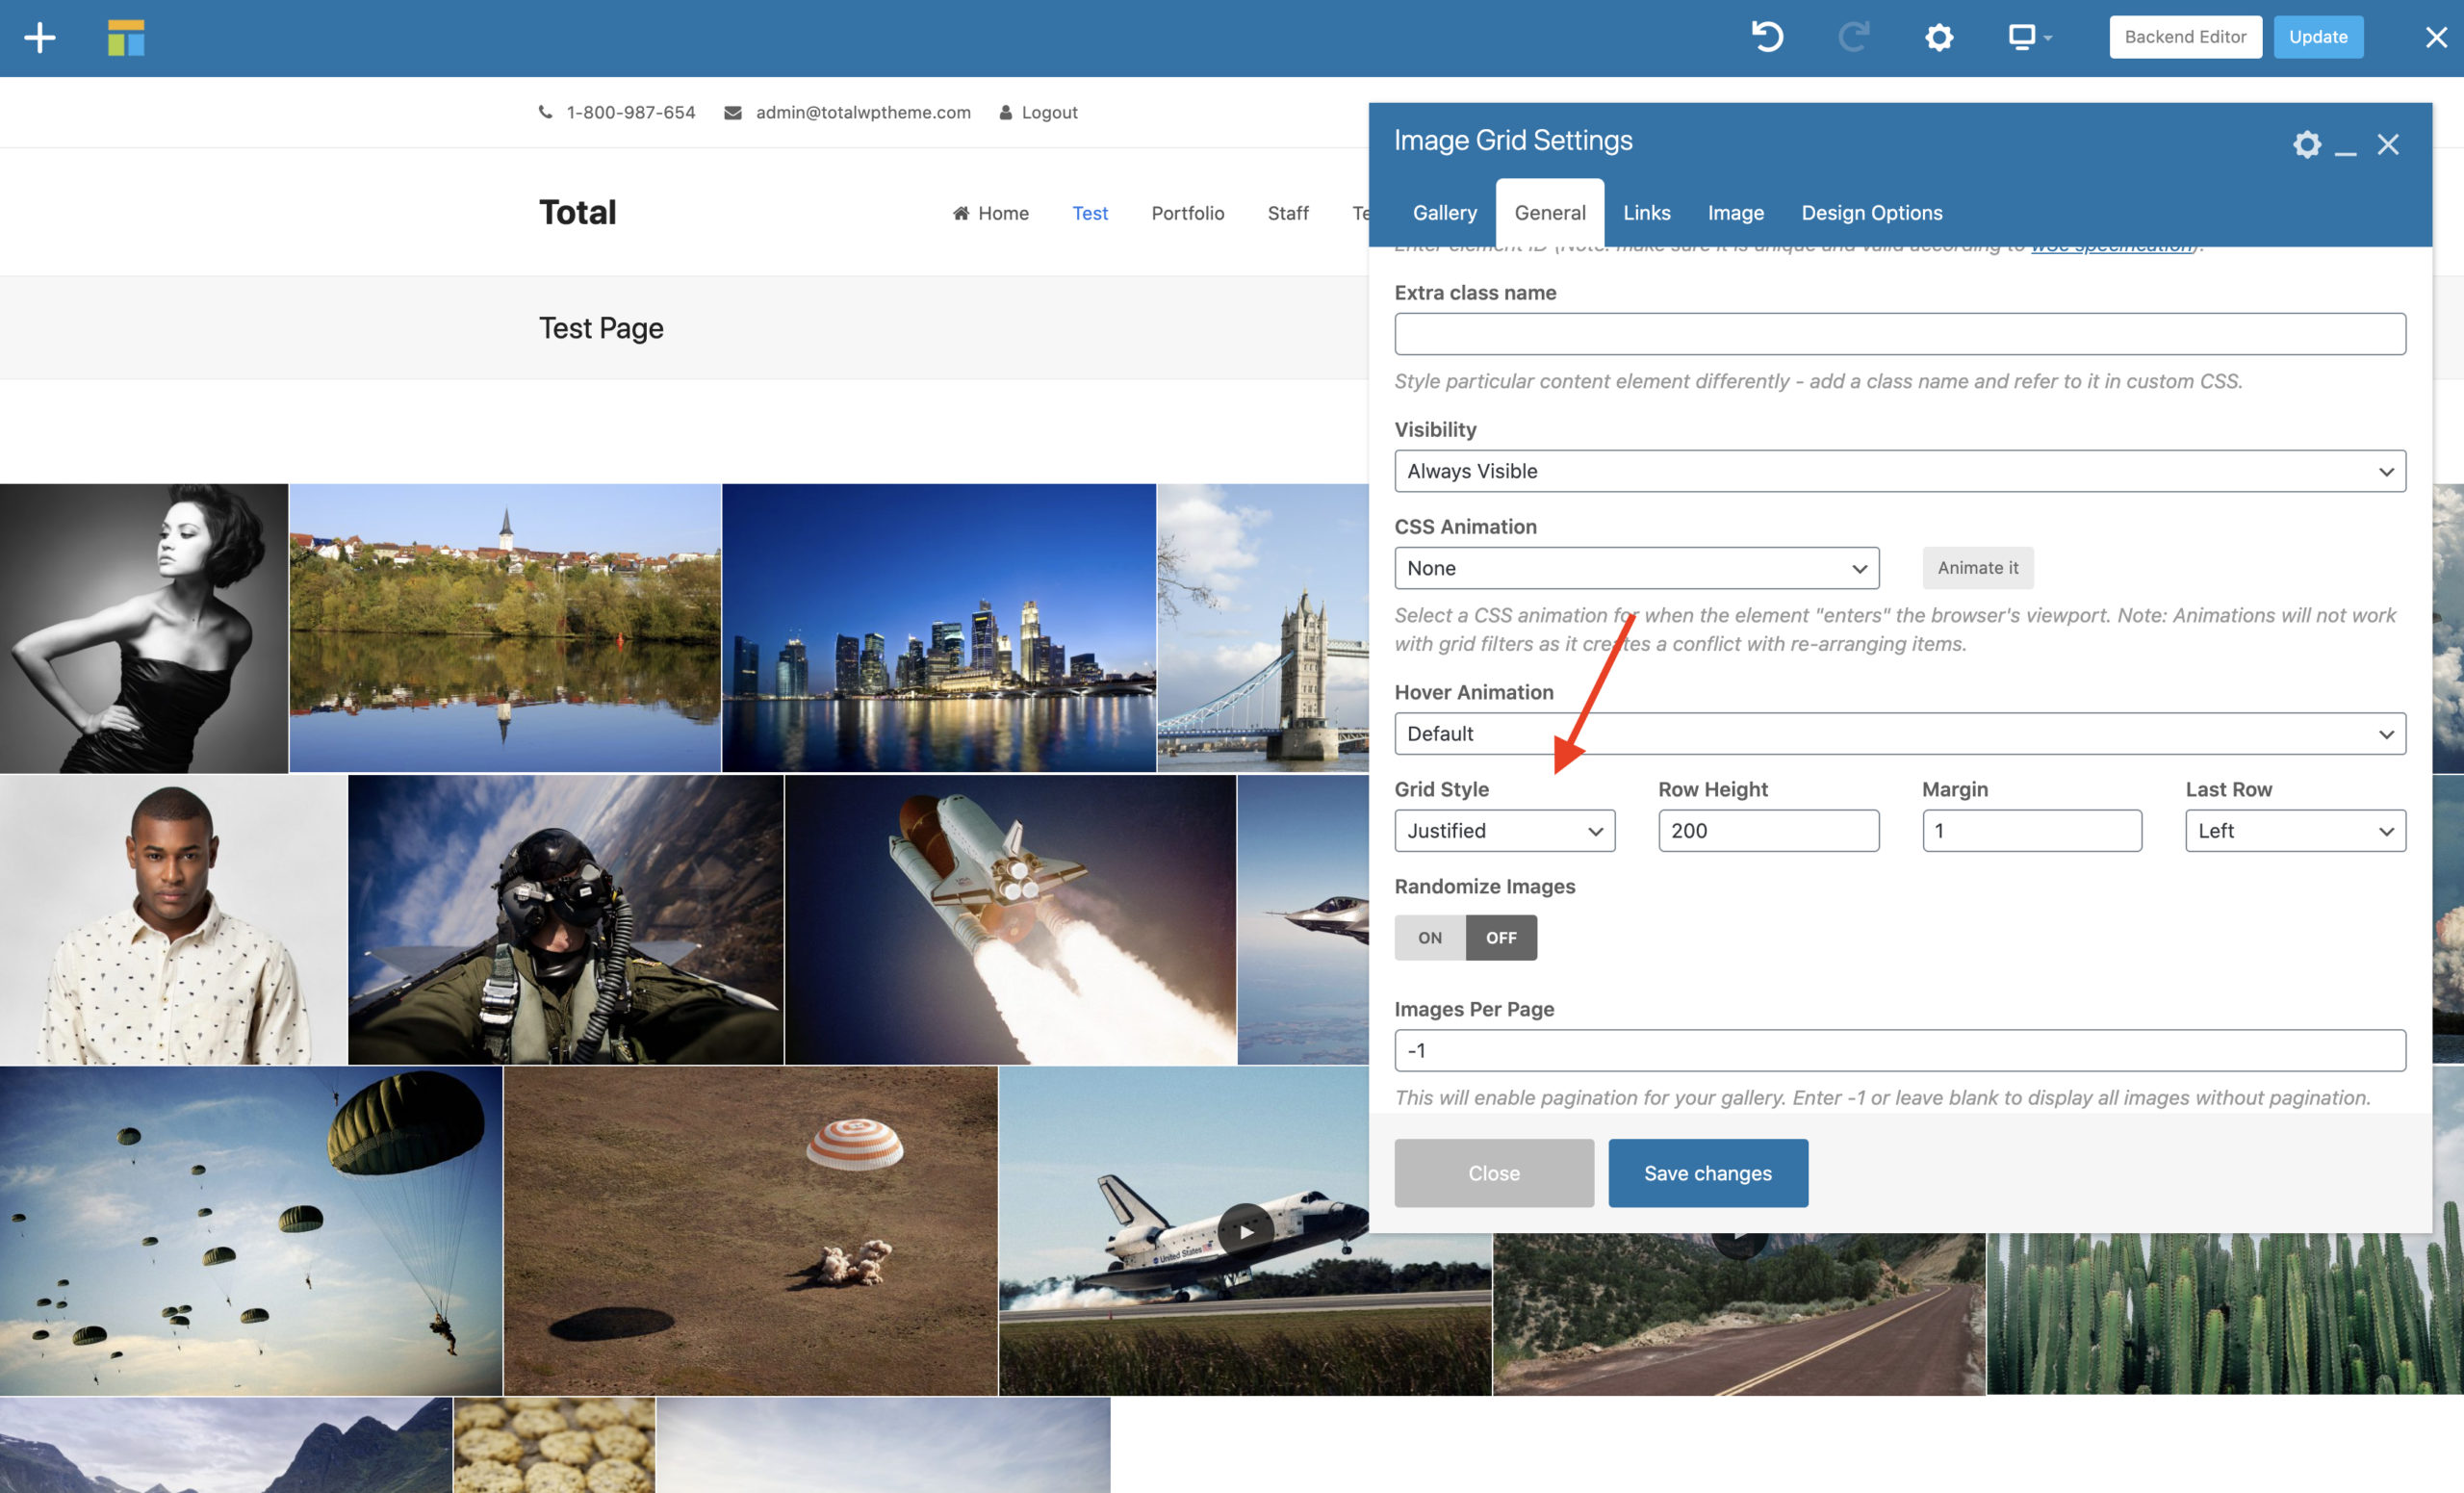Screen dimensions: 2464x1493
Task: Click the Row Height field
Action: point(1768,831)
